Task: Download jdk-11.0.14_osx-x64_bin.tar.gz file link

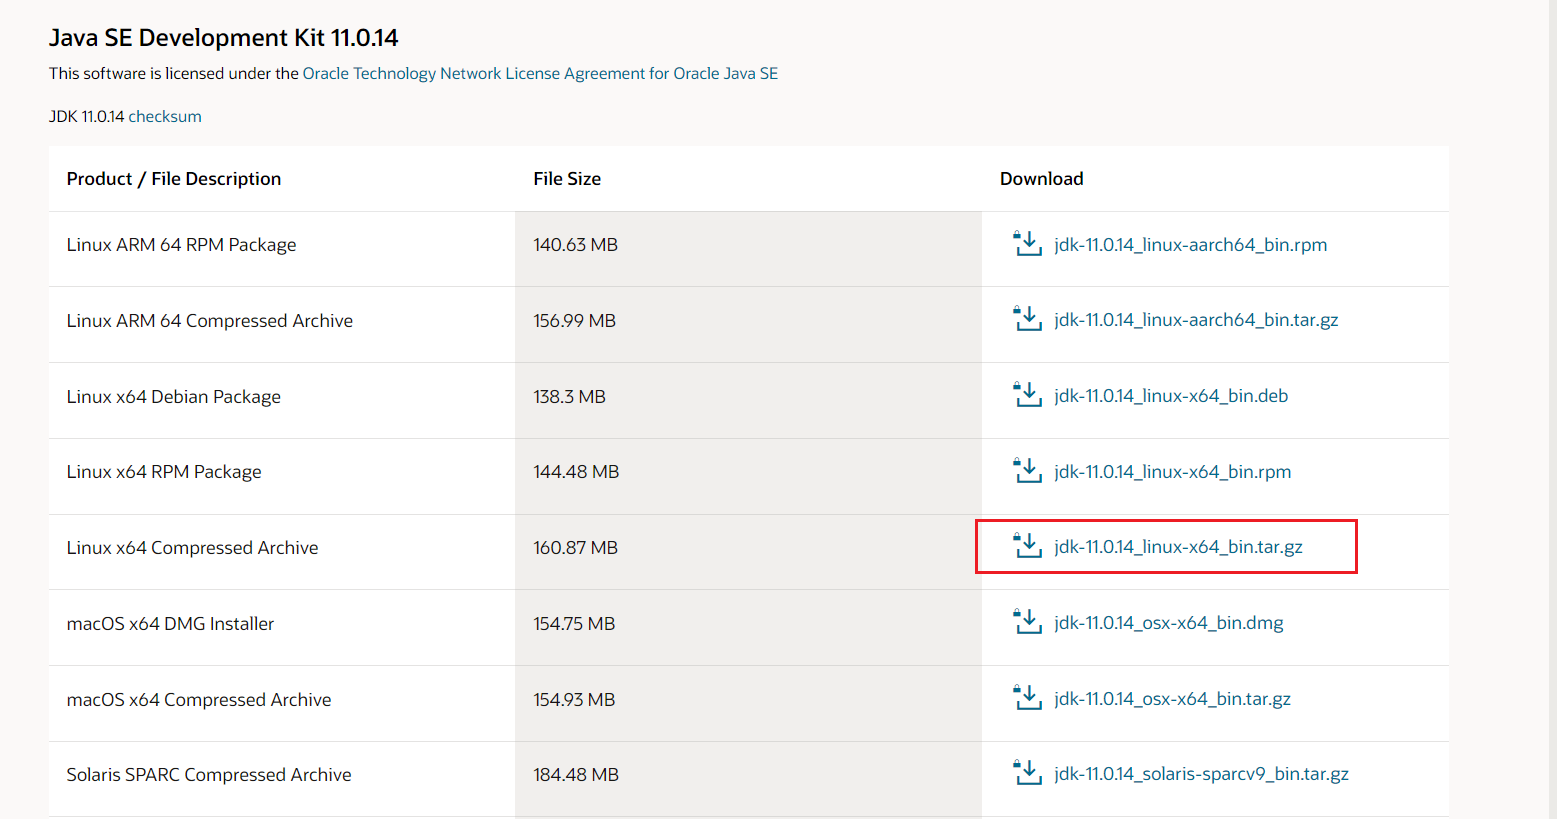Action: point(1172,699)
